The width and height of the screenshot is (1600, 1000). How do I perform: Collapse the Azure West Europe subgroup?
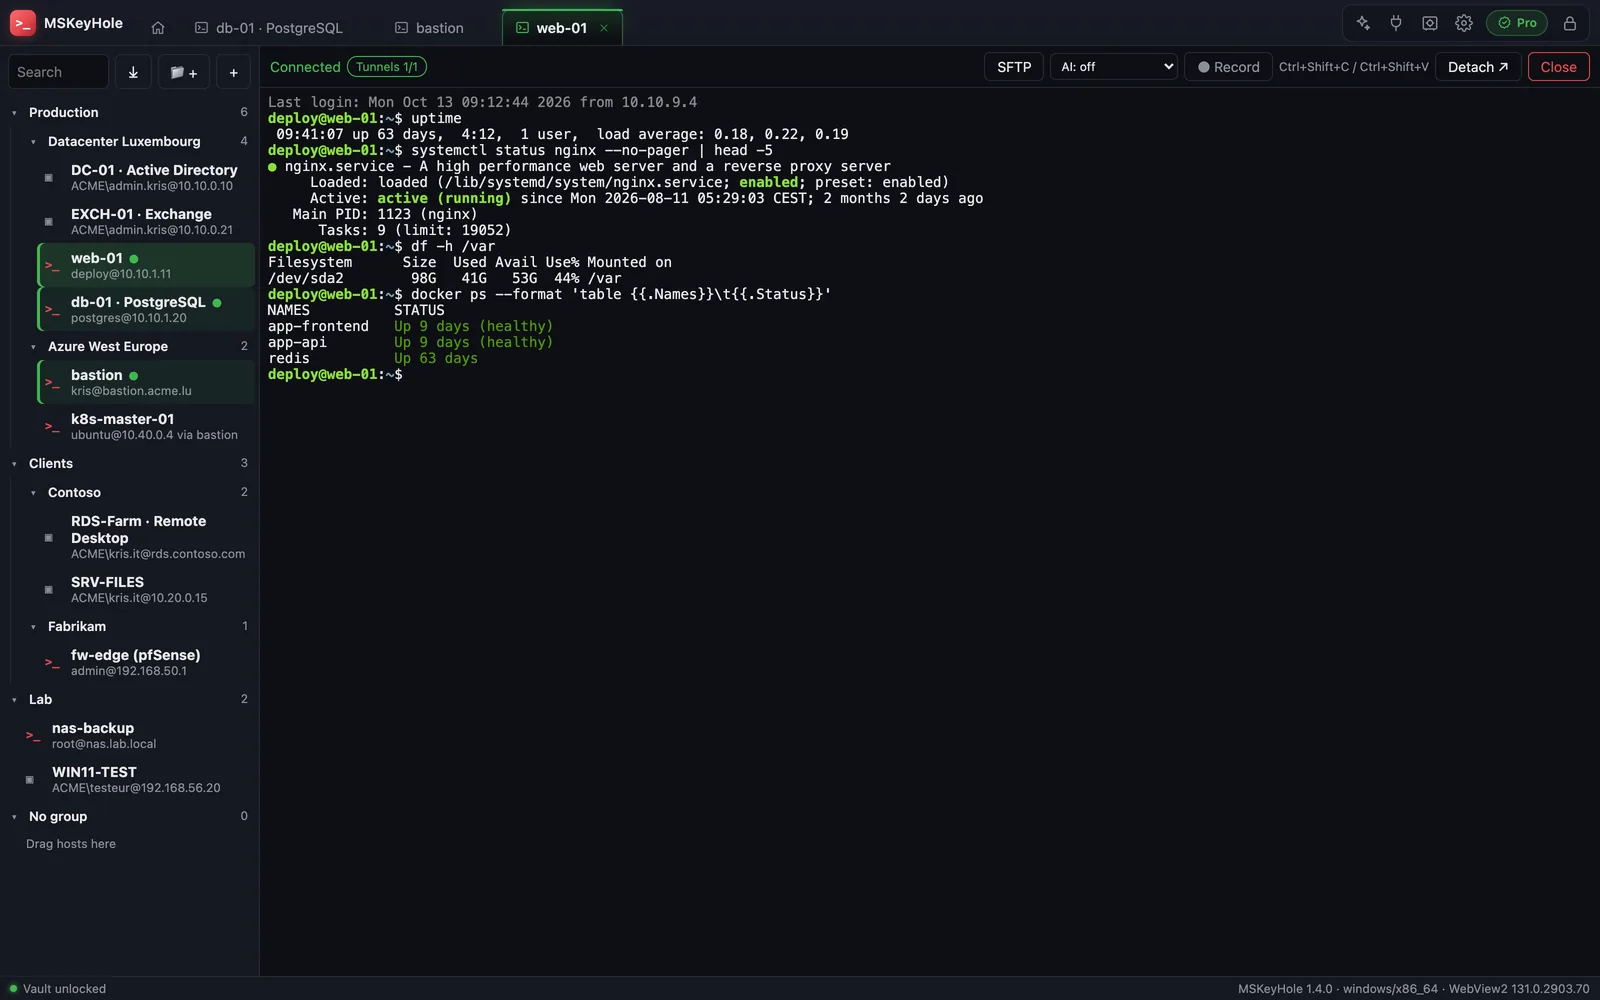pos(33,347)
